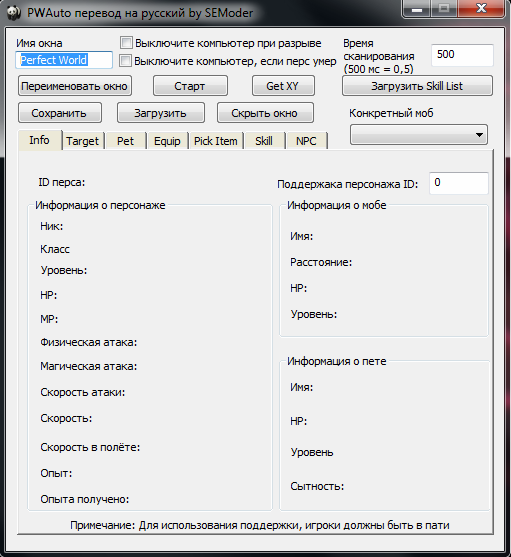Click the Скрыть окно button

click(265, 113)
